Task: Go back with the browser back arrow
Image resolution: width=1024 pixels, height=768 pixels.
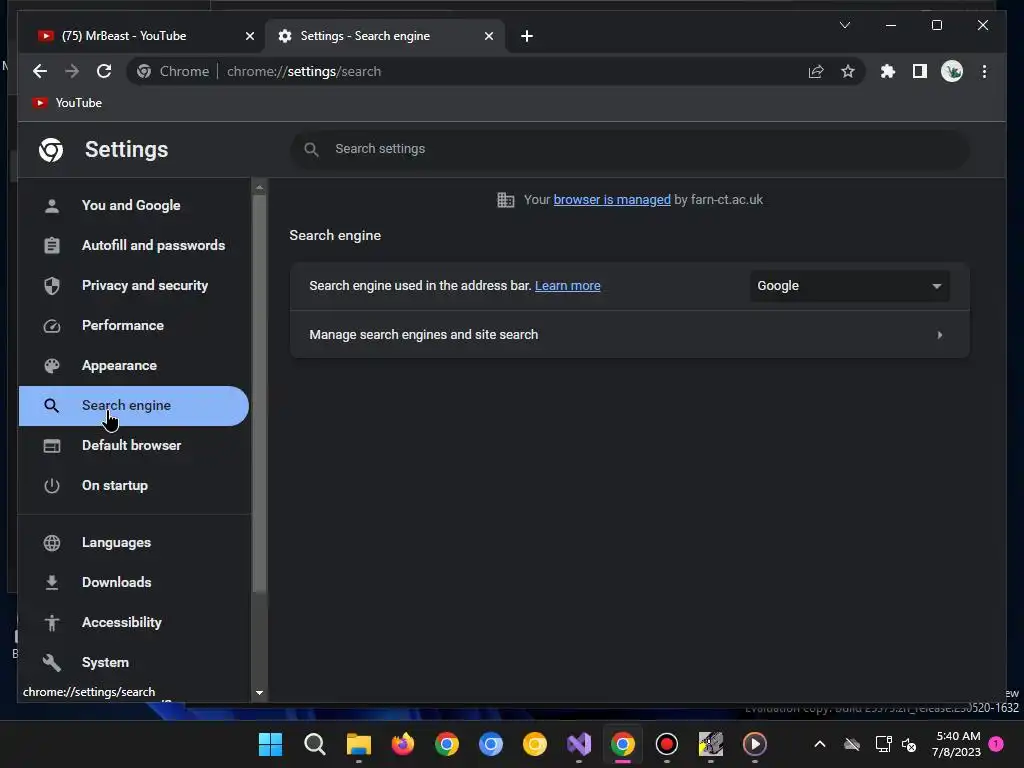Action: point(40,71)
